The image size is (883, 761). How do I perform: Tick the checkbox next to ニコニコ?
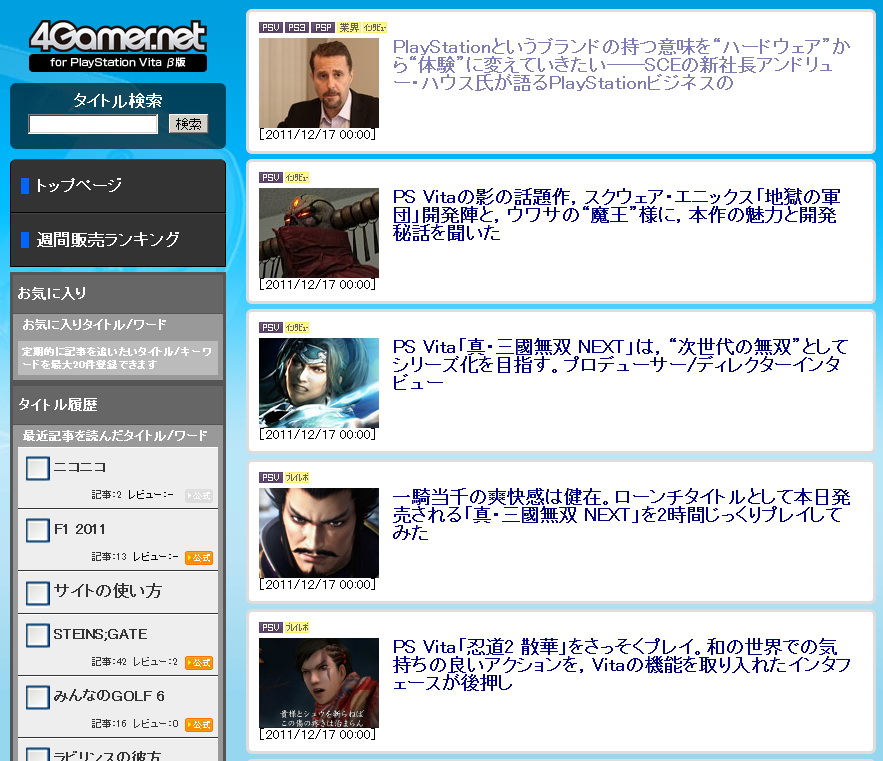pos(38,468)
